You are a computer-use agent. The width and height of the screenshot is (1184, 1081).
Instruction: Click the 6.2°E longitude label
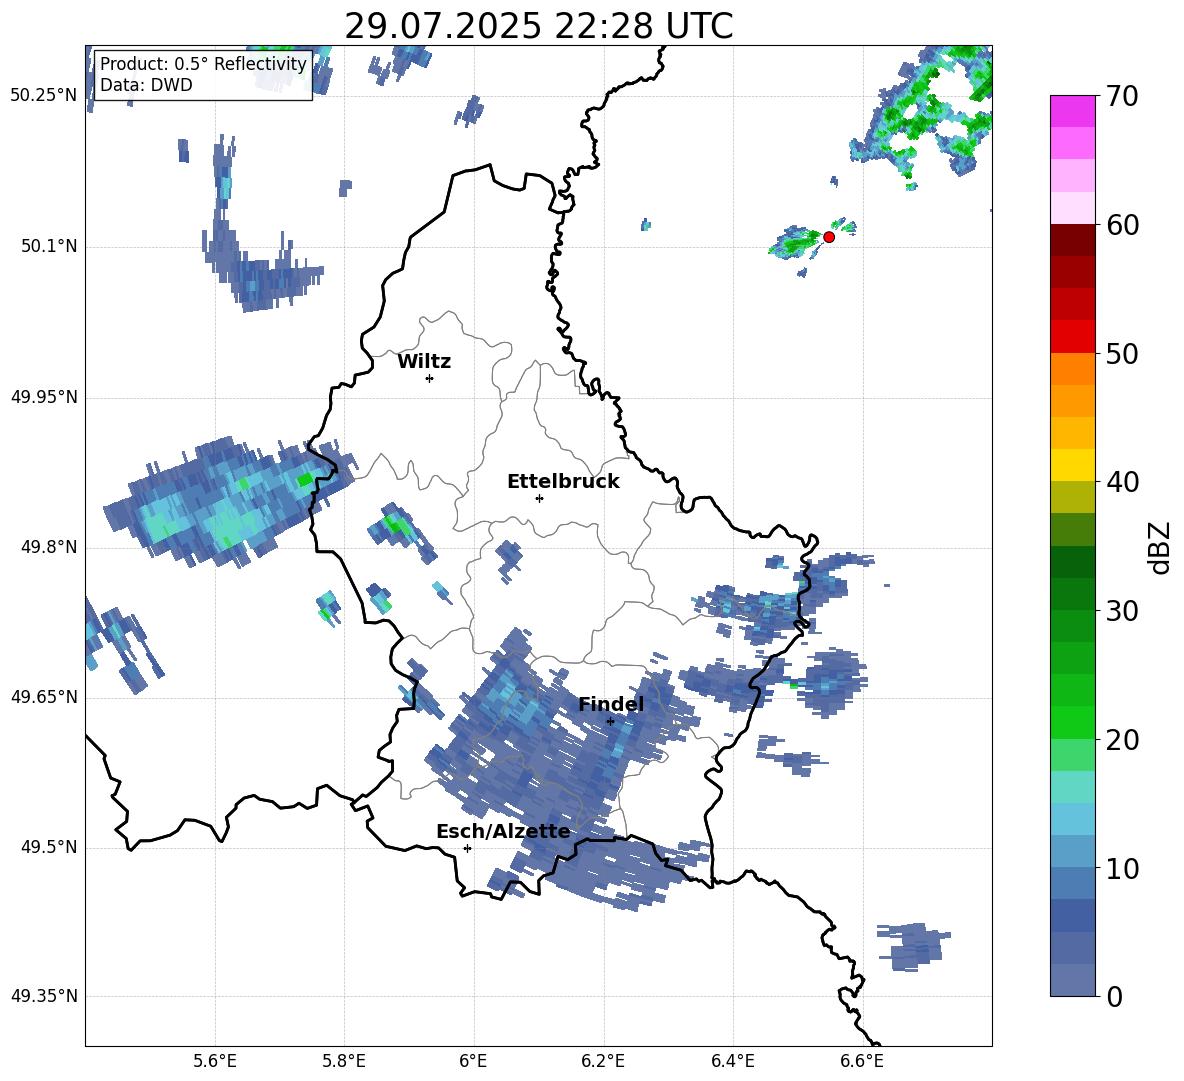click(x=603, y=1061)
